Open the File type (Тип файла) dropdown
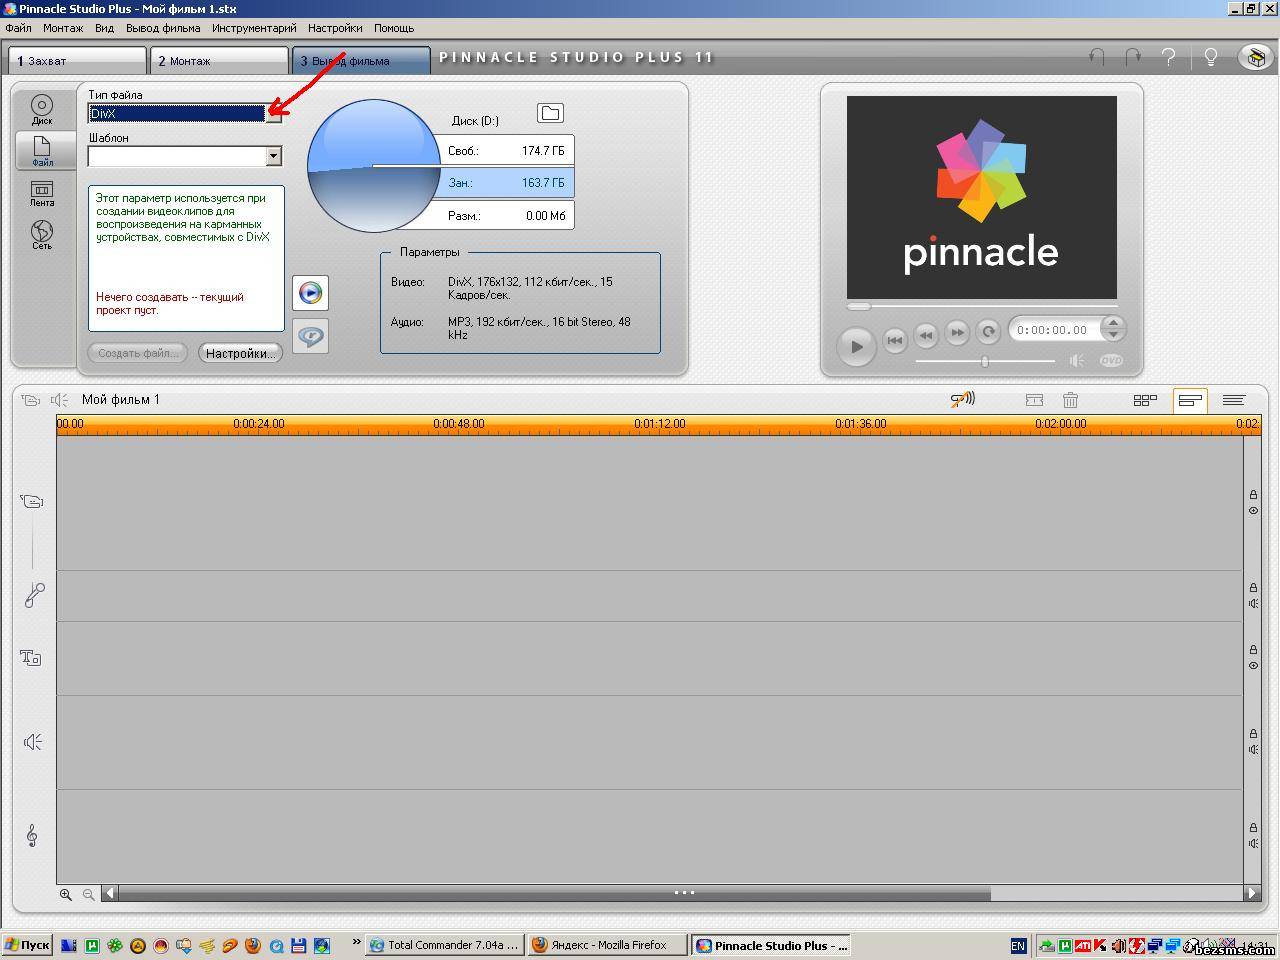Screen dimensions: 1280x960 [x=273, y=114]
